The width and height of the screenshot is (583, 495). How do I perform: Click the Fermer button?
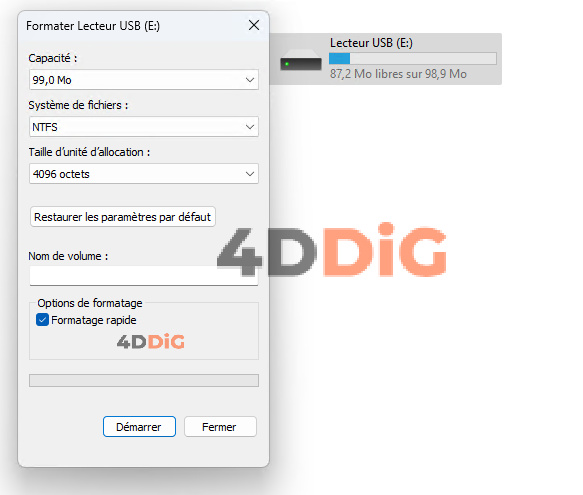[220, 427]
